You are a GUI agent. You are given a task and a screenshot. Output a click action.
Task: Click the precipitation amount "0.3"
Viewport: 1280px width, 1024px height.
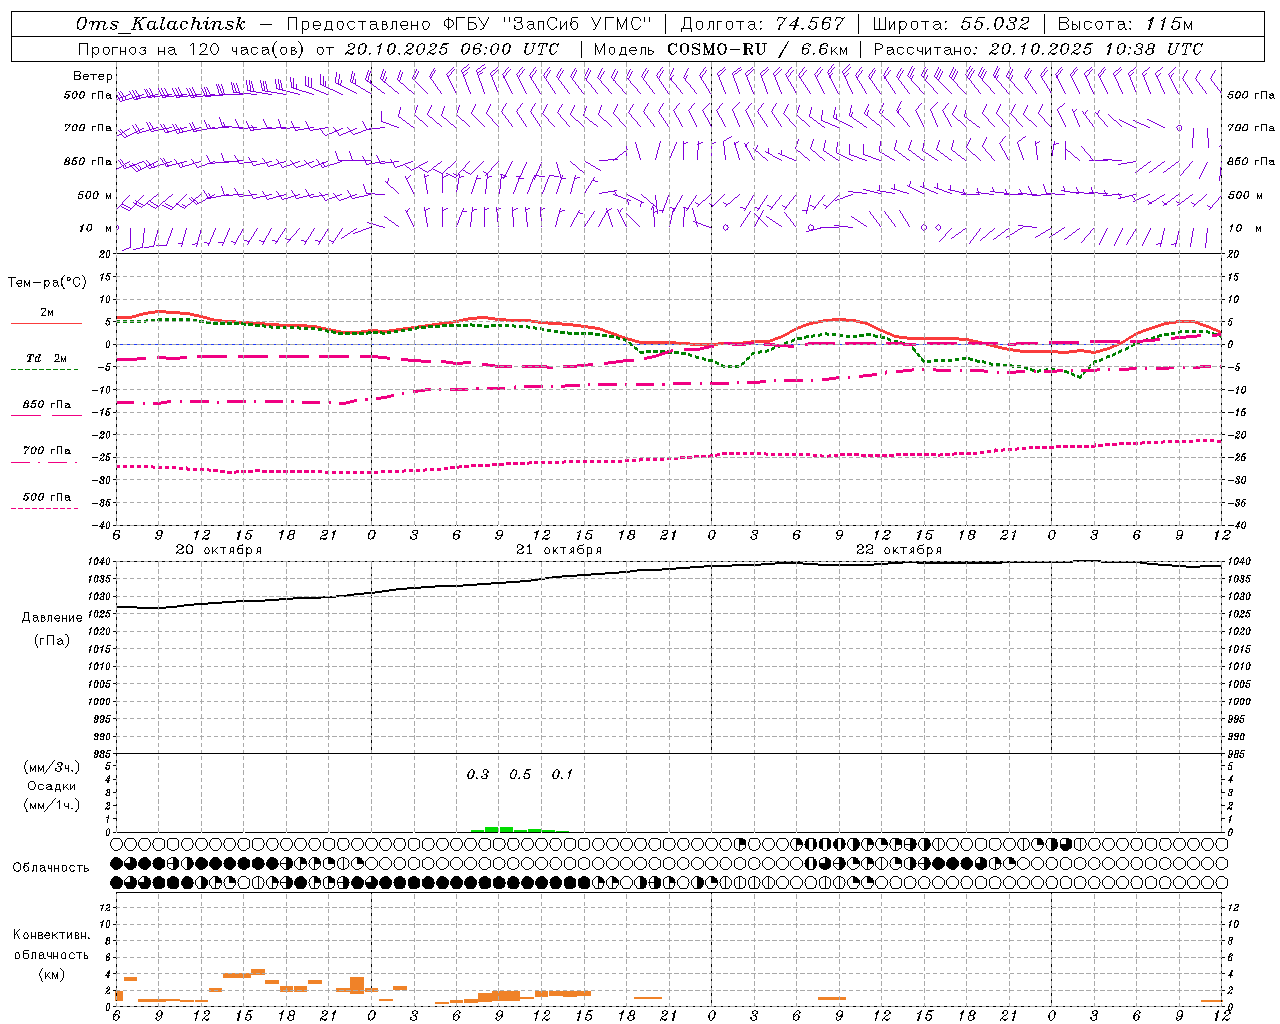point(478,774)
